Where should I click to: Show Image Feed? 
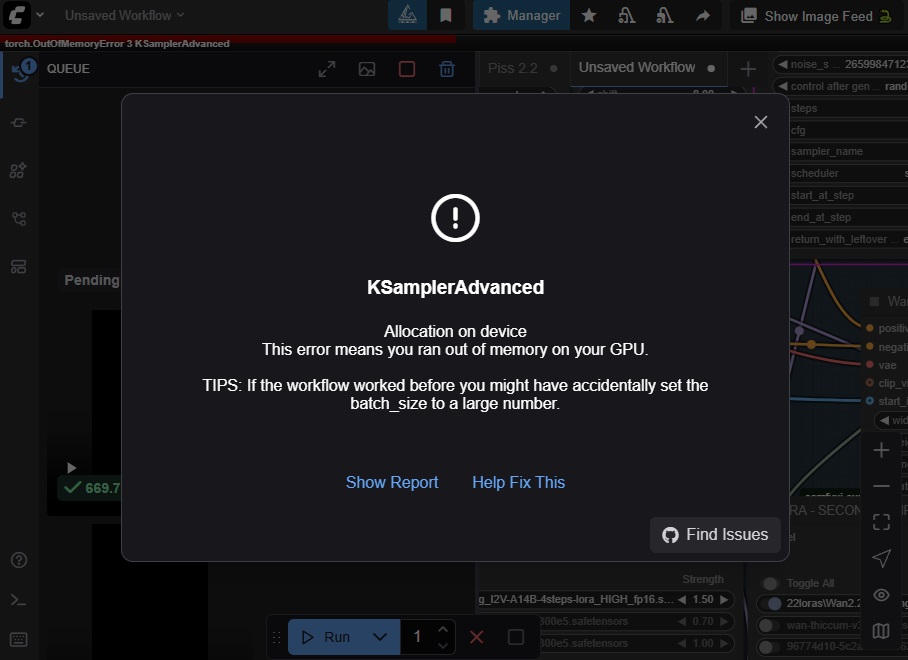click(x=818, y=16)
